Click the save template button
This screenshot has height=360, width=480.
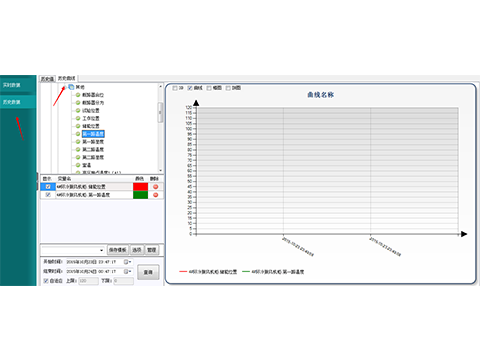point(118,250)
